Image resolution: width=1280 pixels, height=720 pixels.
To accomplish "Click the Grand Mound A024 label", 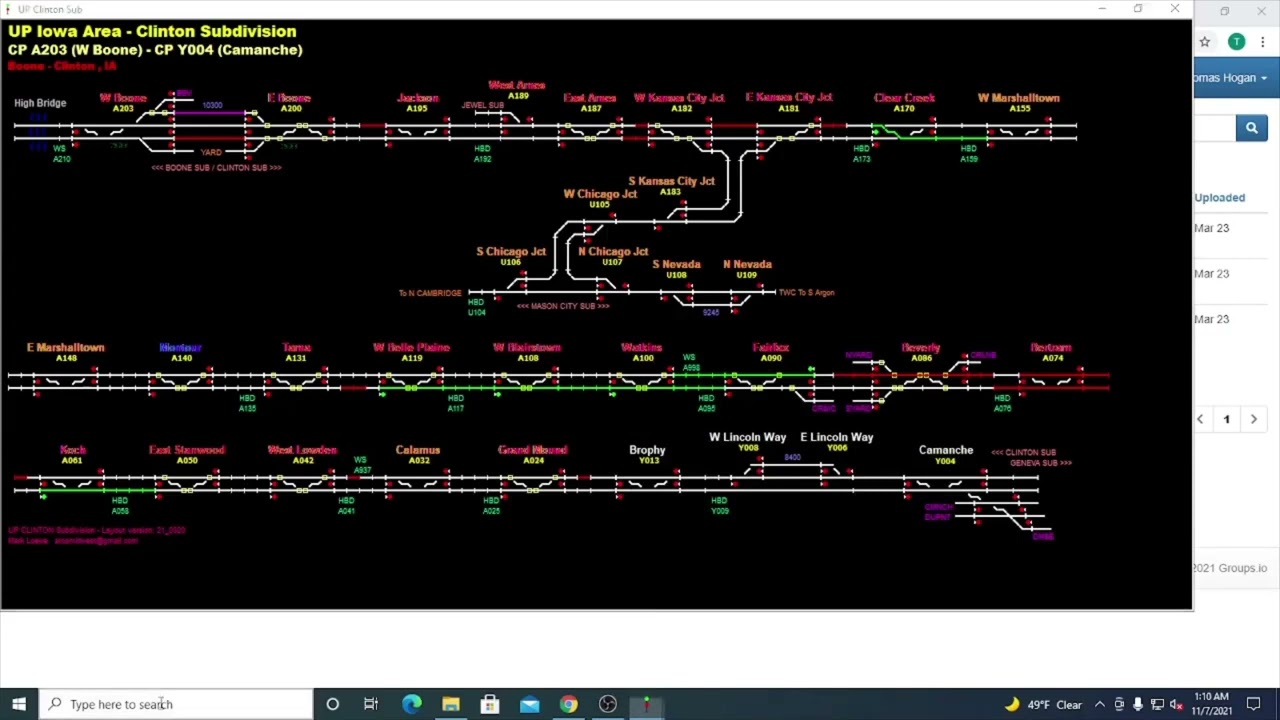I will pos(533,455).
